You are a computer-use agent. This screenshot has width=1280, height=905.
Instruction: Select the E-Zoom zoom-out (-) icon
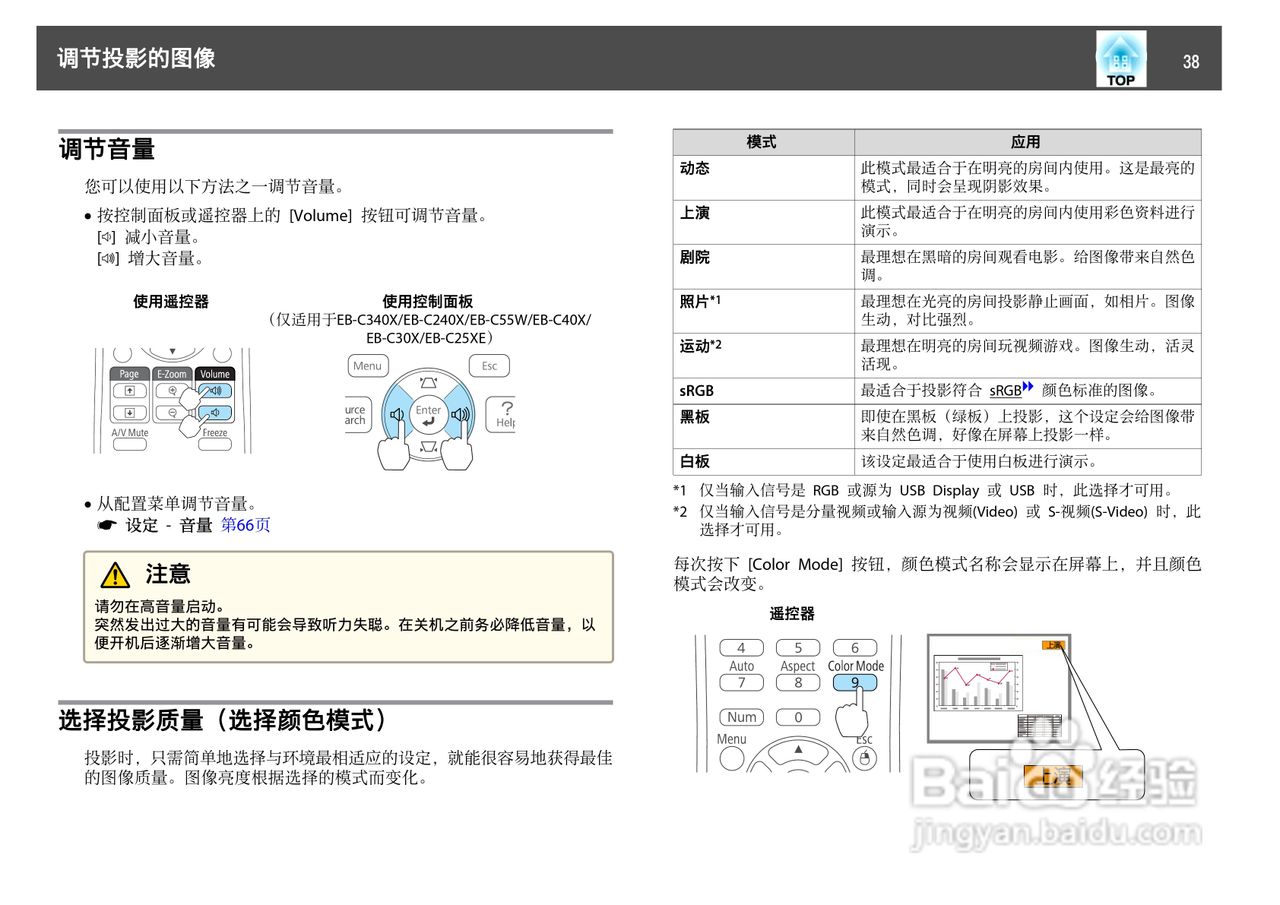(x=173, y=412)
